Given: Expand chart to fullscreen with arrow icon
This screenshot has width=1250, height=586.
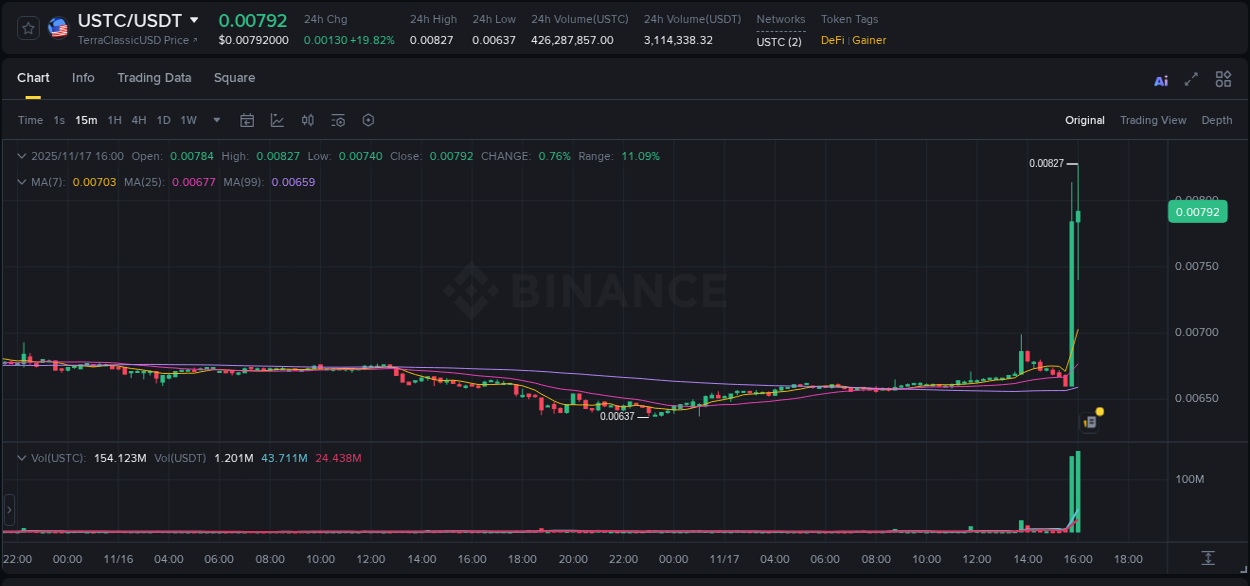Looking at the screenshot, I should point(1191,79).
